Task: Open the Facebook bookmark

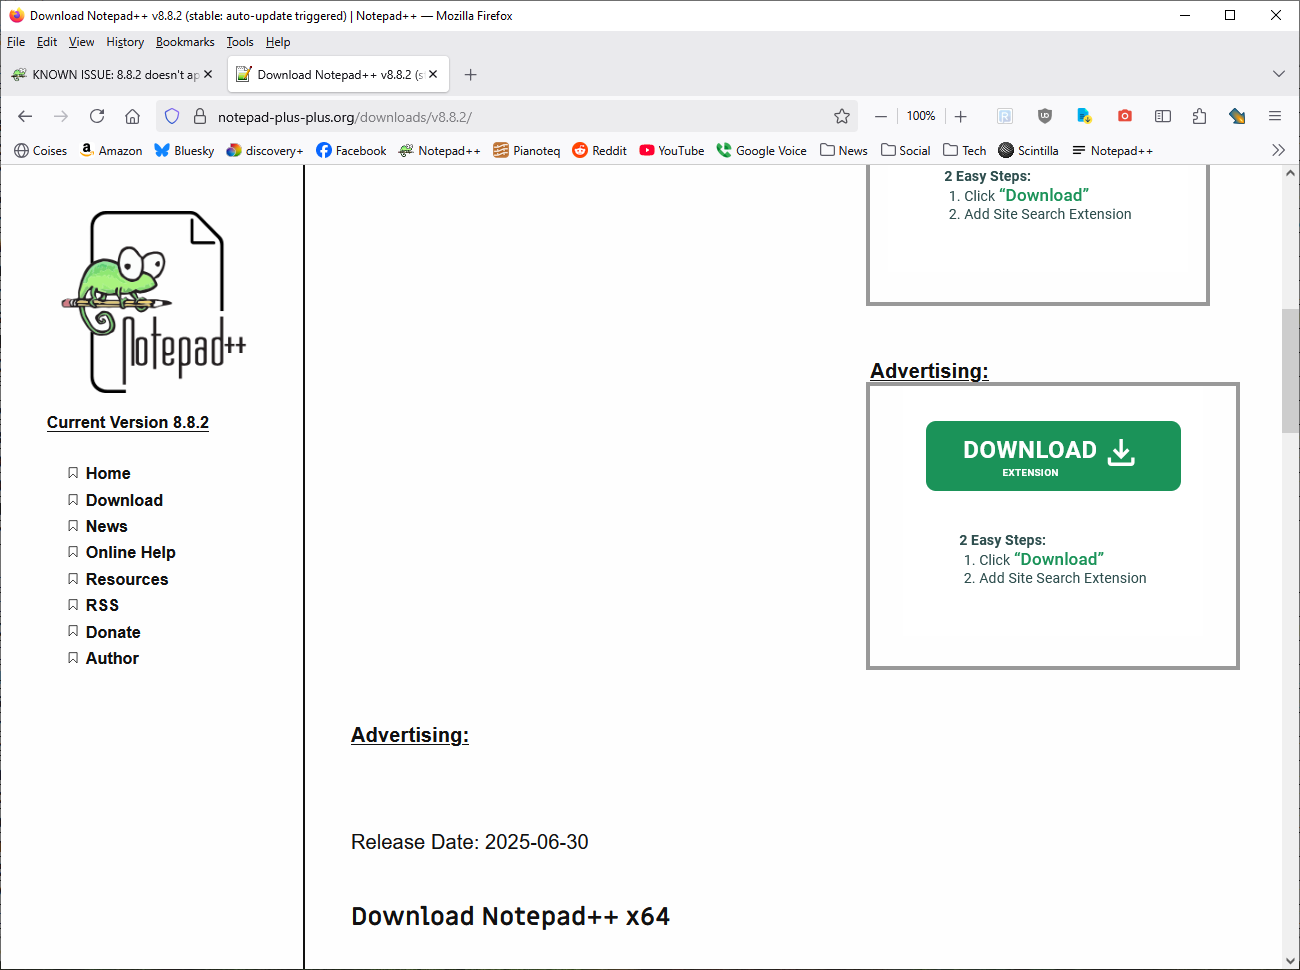Action: tap(351, 150)
